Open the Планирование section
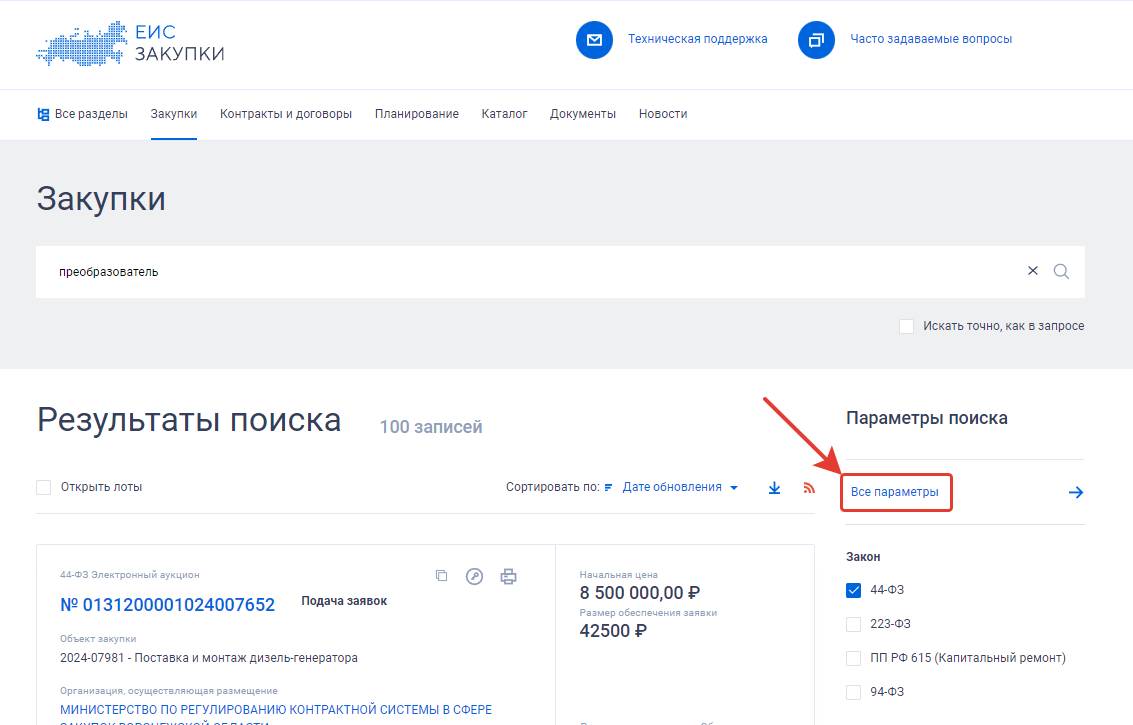 [x=416, y=113]
